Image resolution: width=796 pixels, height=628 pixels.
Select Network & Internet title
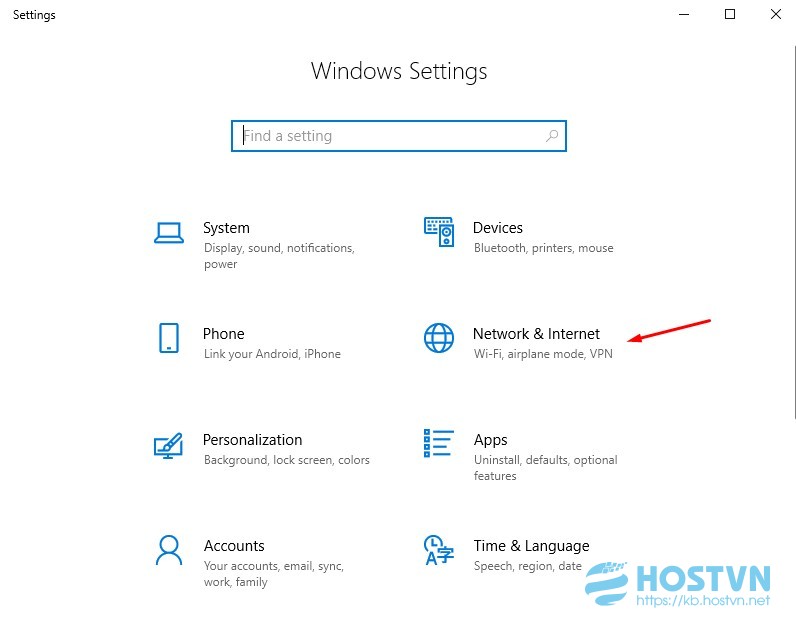tap(536, 334)
